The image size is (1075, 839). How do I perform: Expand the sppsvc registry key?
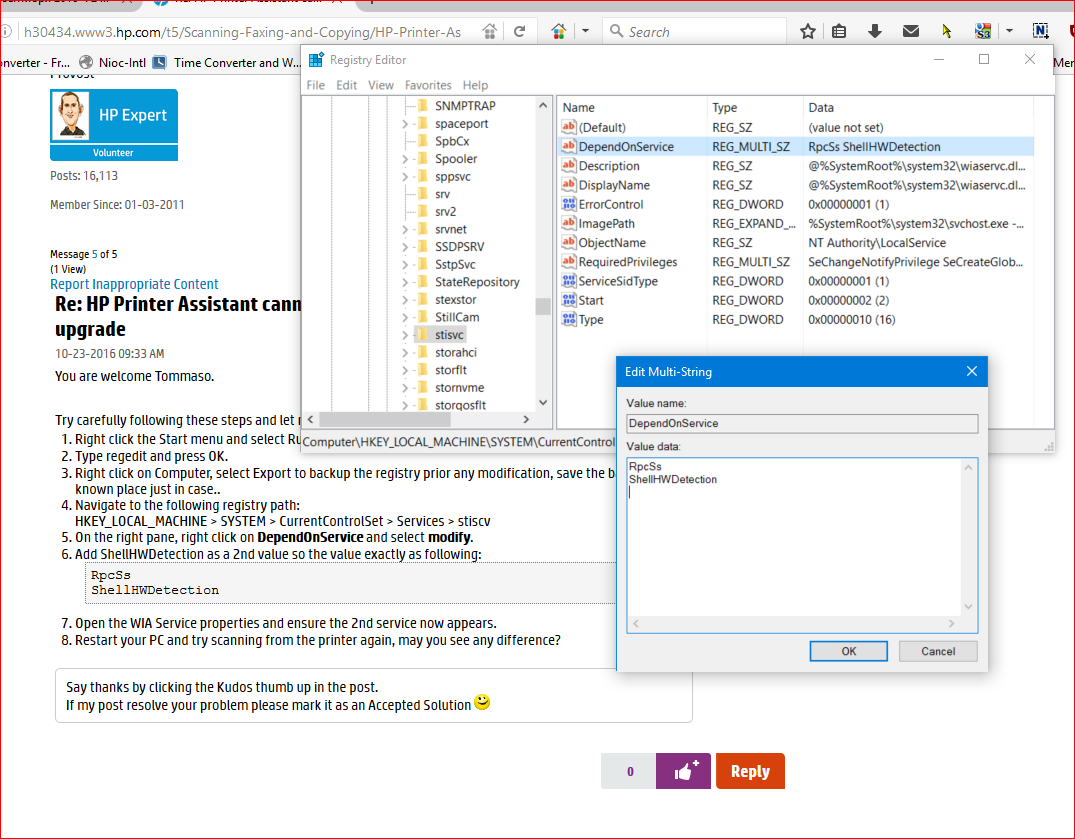[404, 177]
